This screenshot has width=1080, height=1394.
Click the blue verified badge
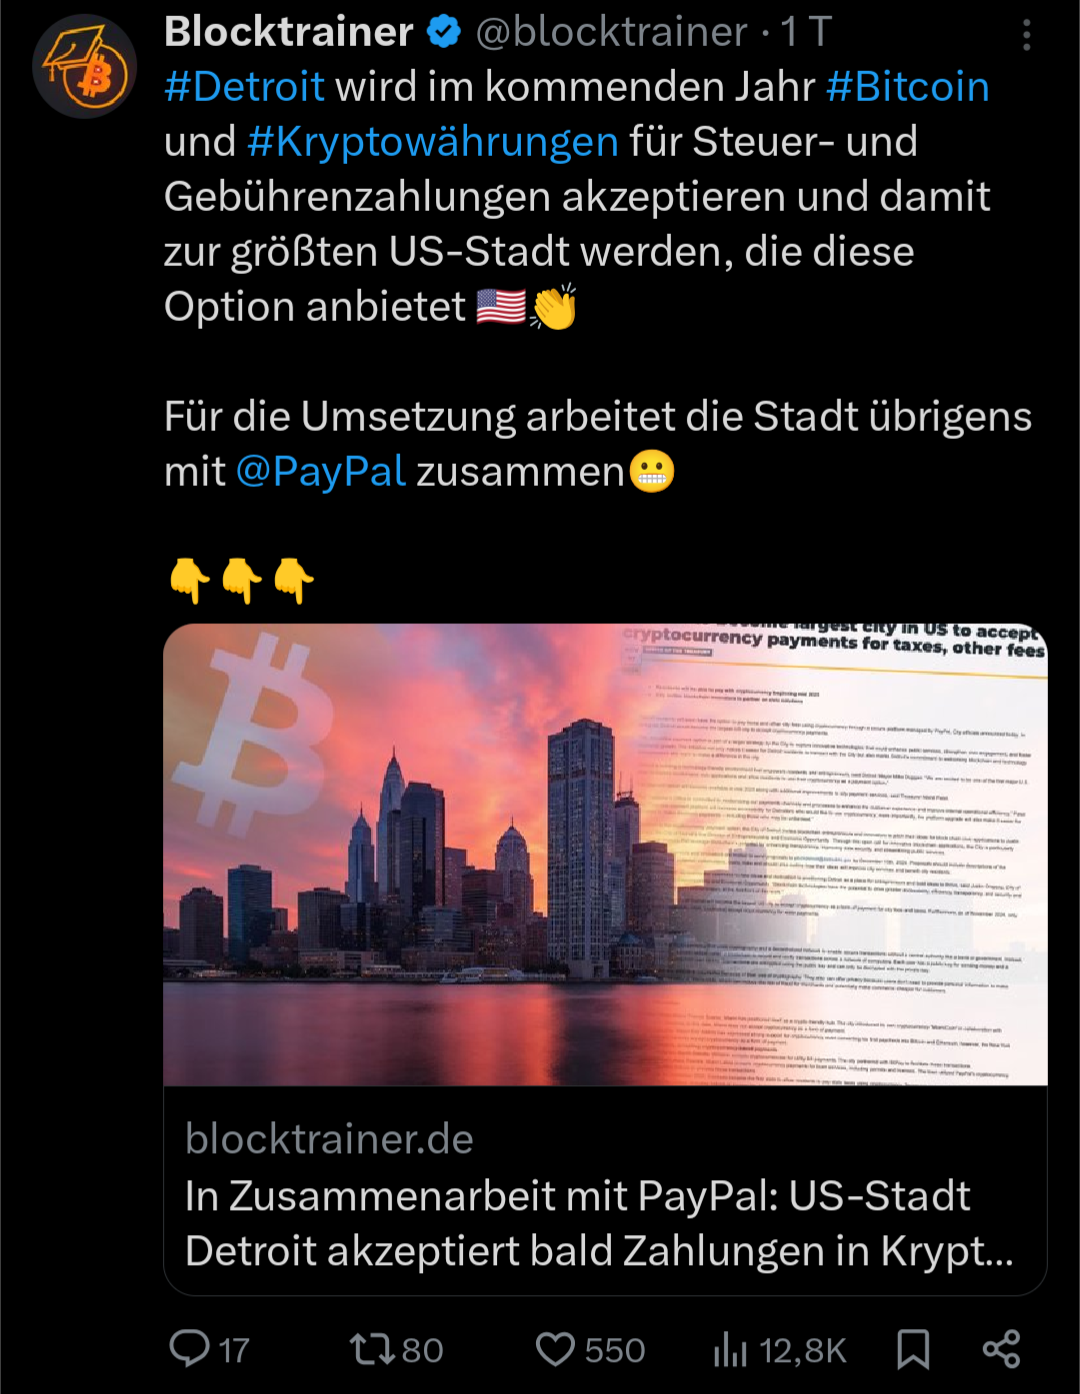[x=444, y=33]
